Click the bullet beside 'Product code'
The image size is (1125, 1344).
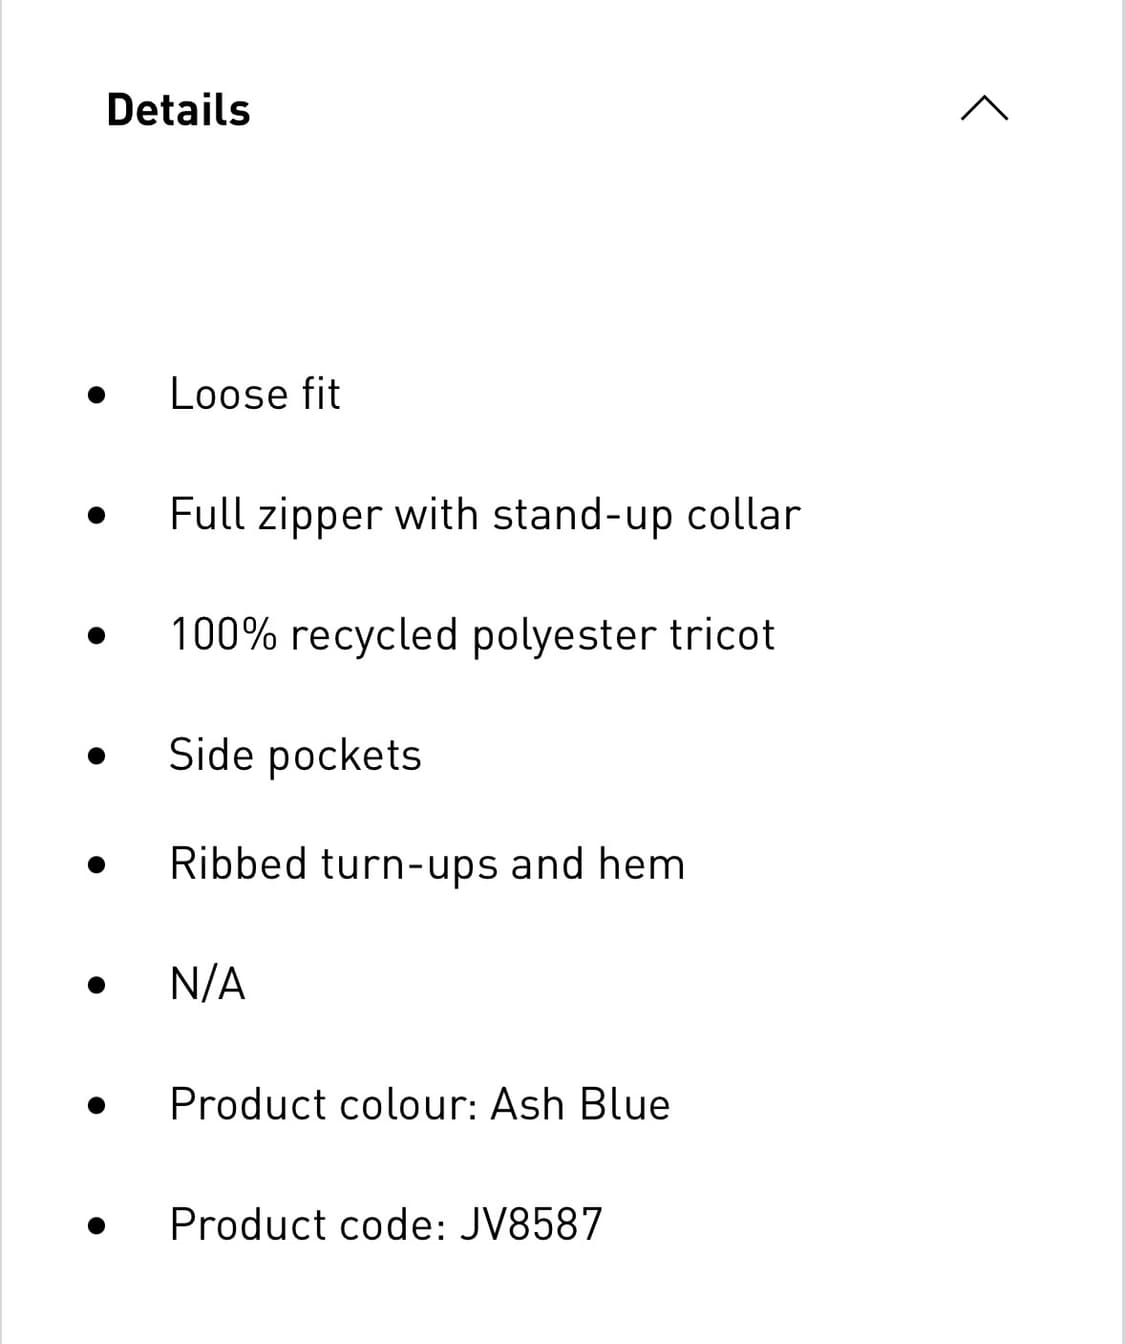(96, 1226)
